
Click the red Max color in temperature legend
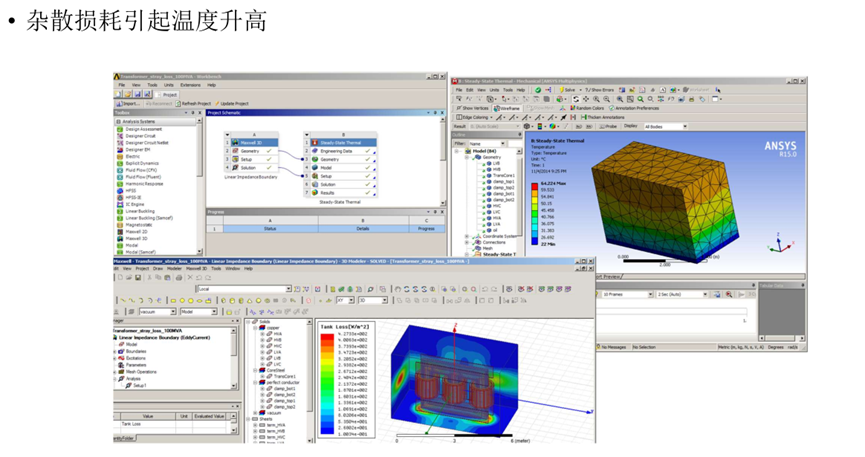(x=535, y=187)
